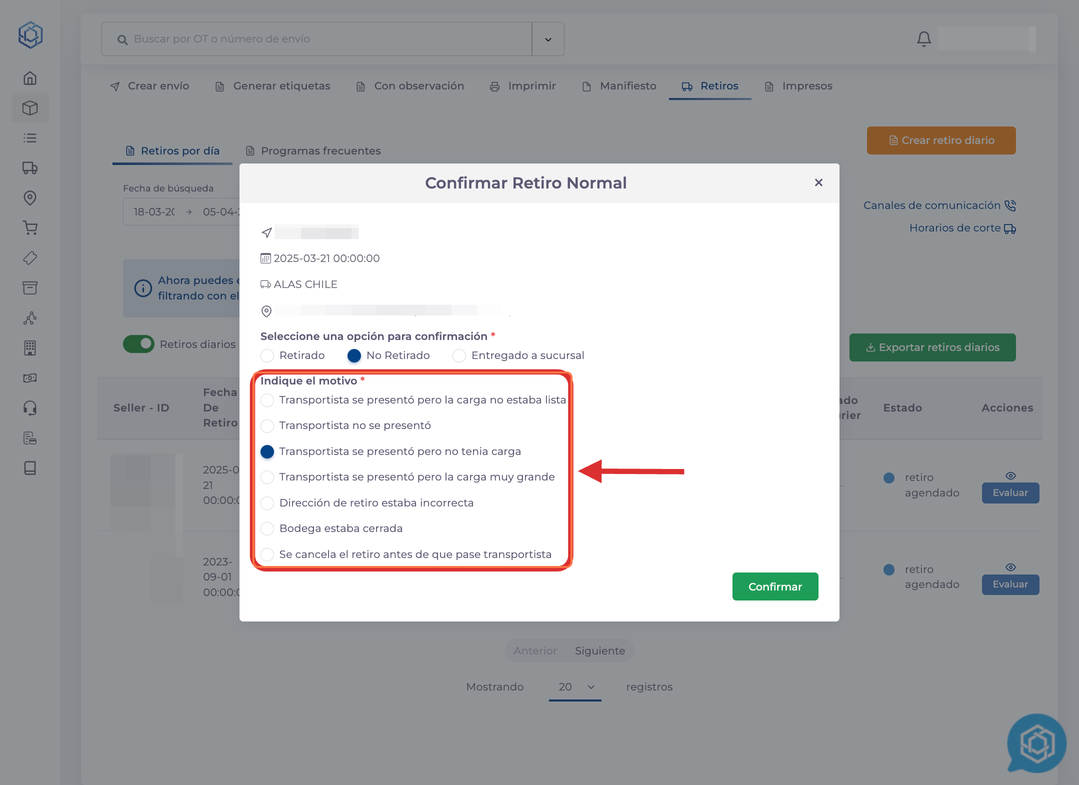The height and width of the screenshot is (785, 1079).
Task: Click the OT search input field
Action: 320,39
